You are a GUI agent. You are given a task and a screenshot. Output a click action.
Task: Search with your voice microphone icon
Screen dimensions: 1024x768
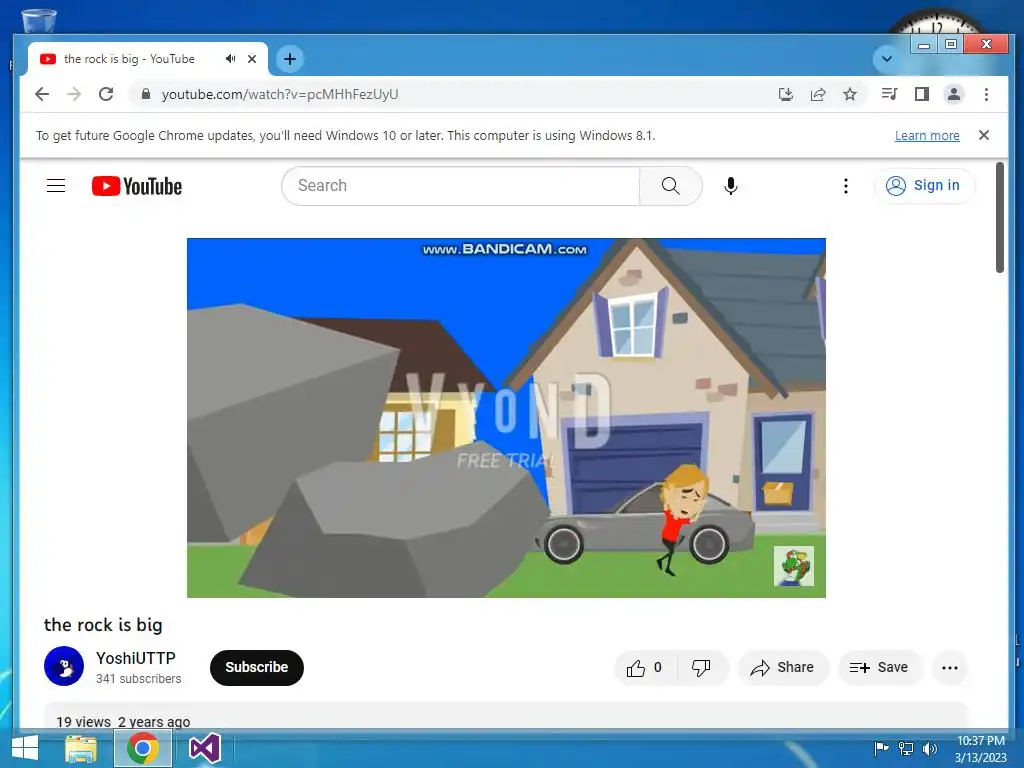[x=731, y=186]
